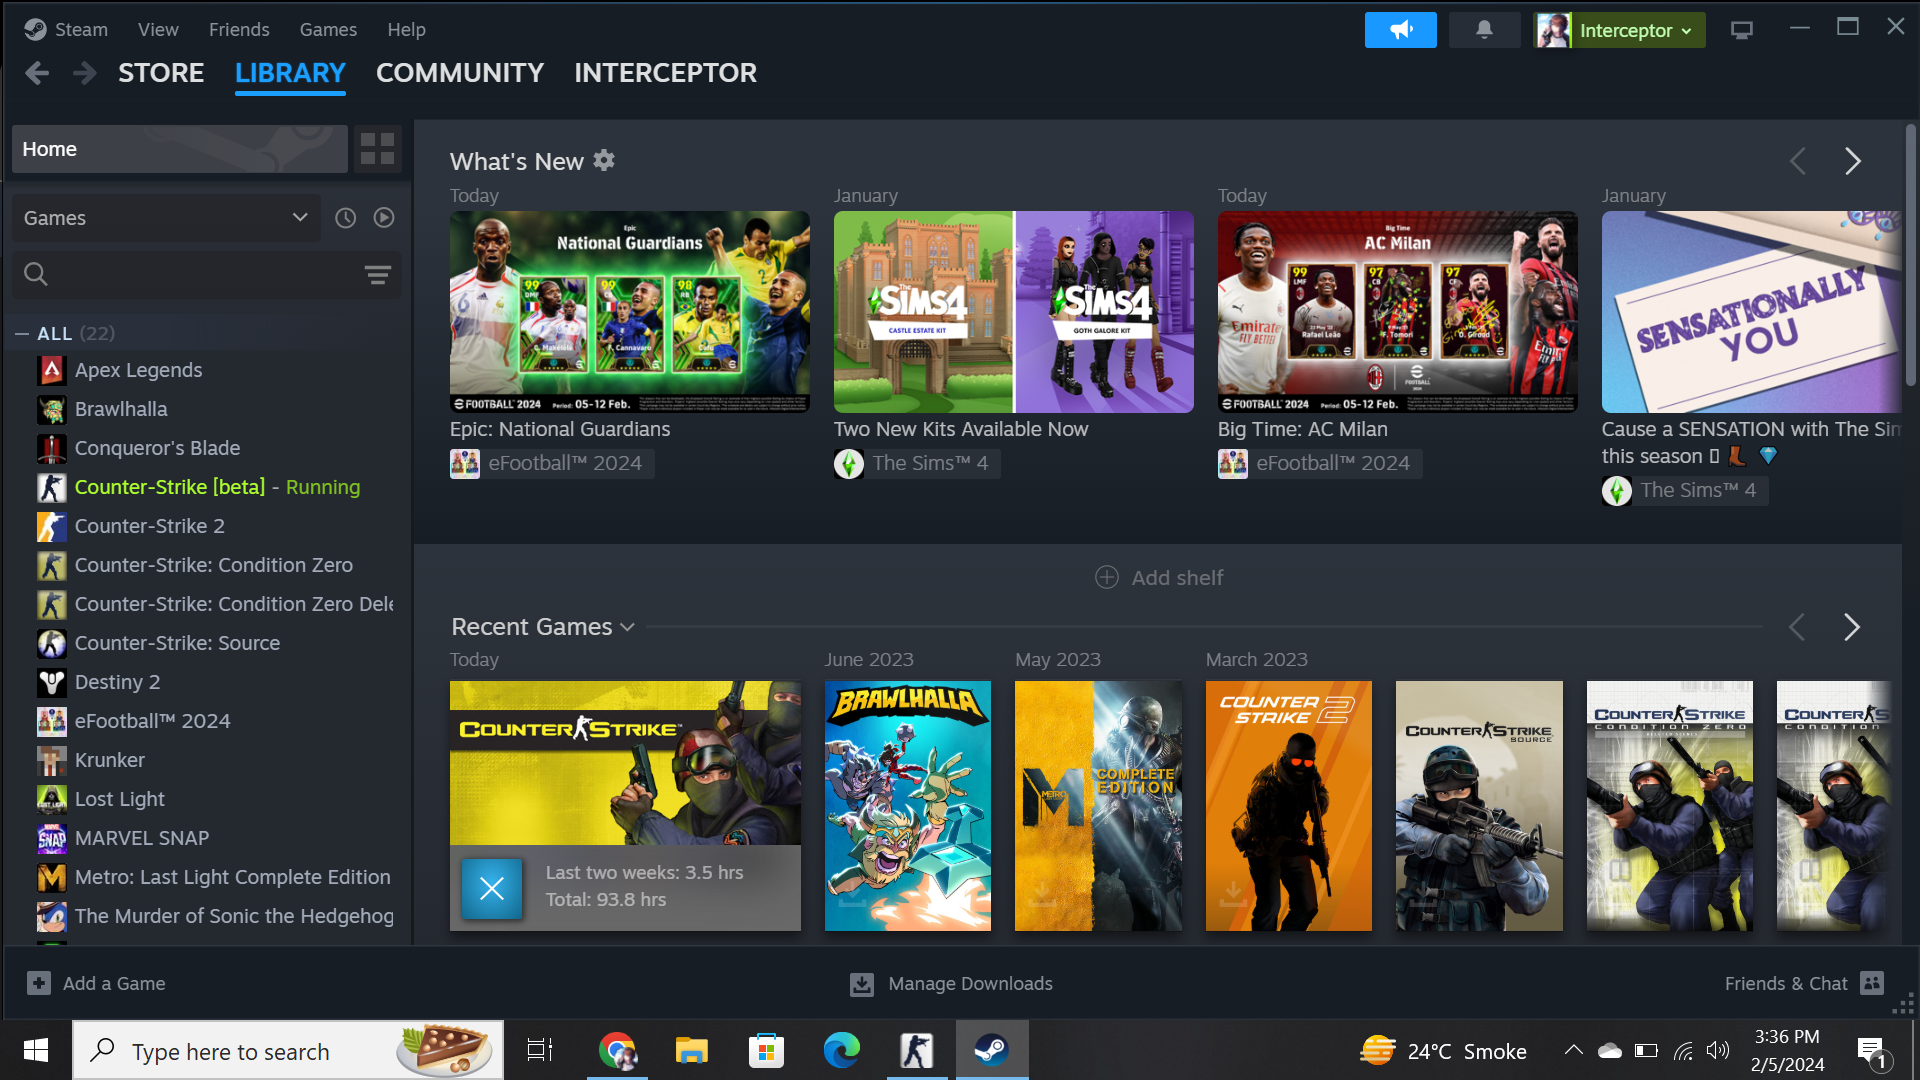The image size is (1920, 1080).
Task: Open the notifications bell
Action: click(1484, 30)
